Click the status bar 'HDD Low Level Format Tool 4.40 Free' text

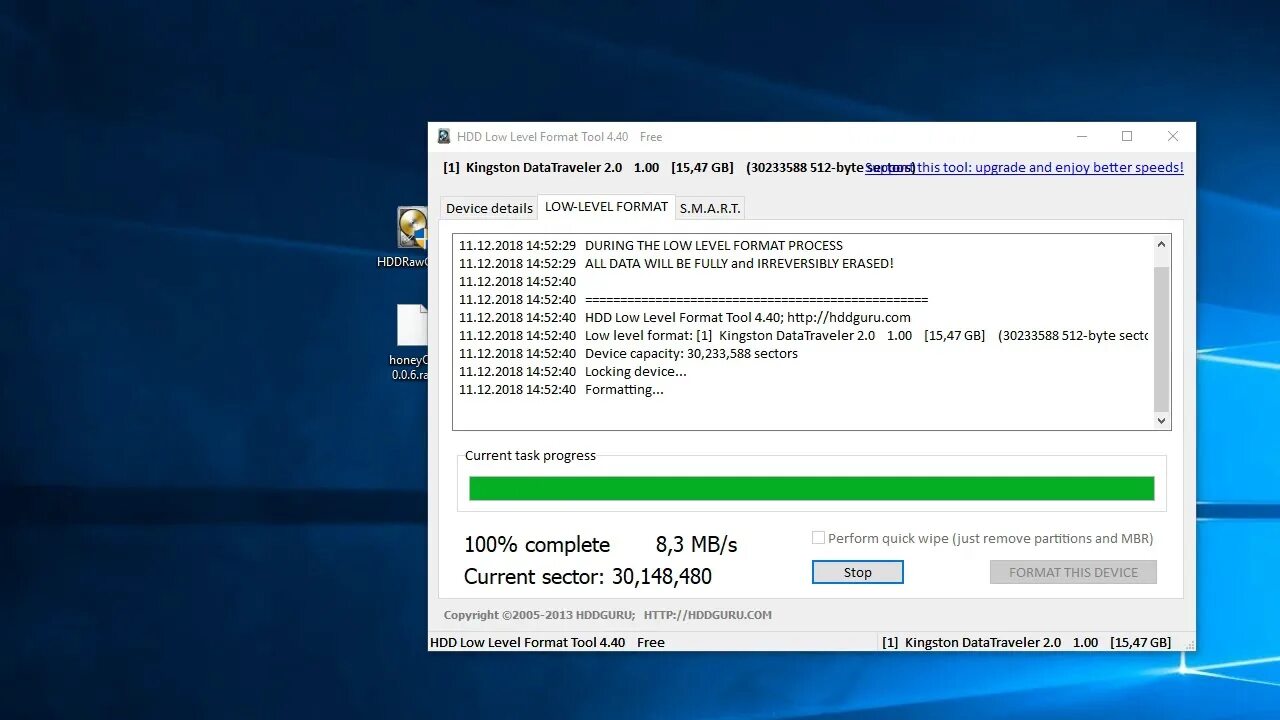[x=547, y=643]
